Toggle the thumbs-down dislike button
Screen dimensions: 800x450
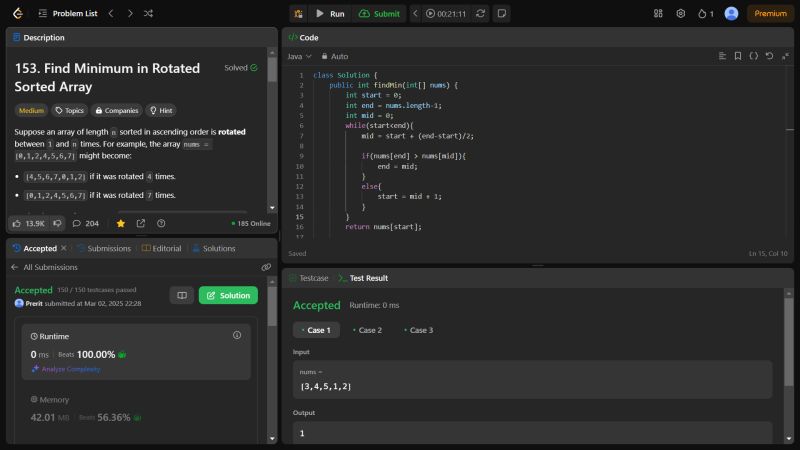(x=57, y=223)
